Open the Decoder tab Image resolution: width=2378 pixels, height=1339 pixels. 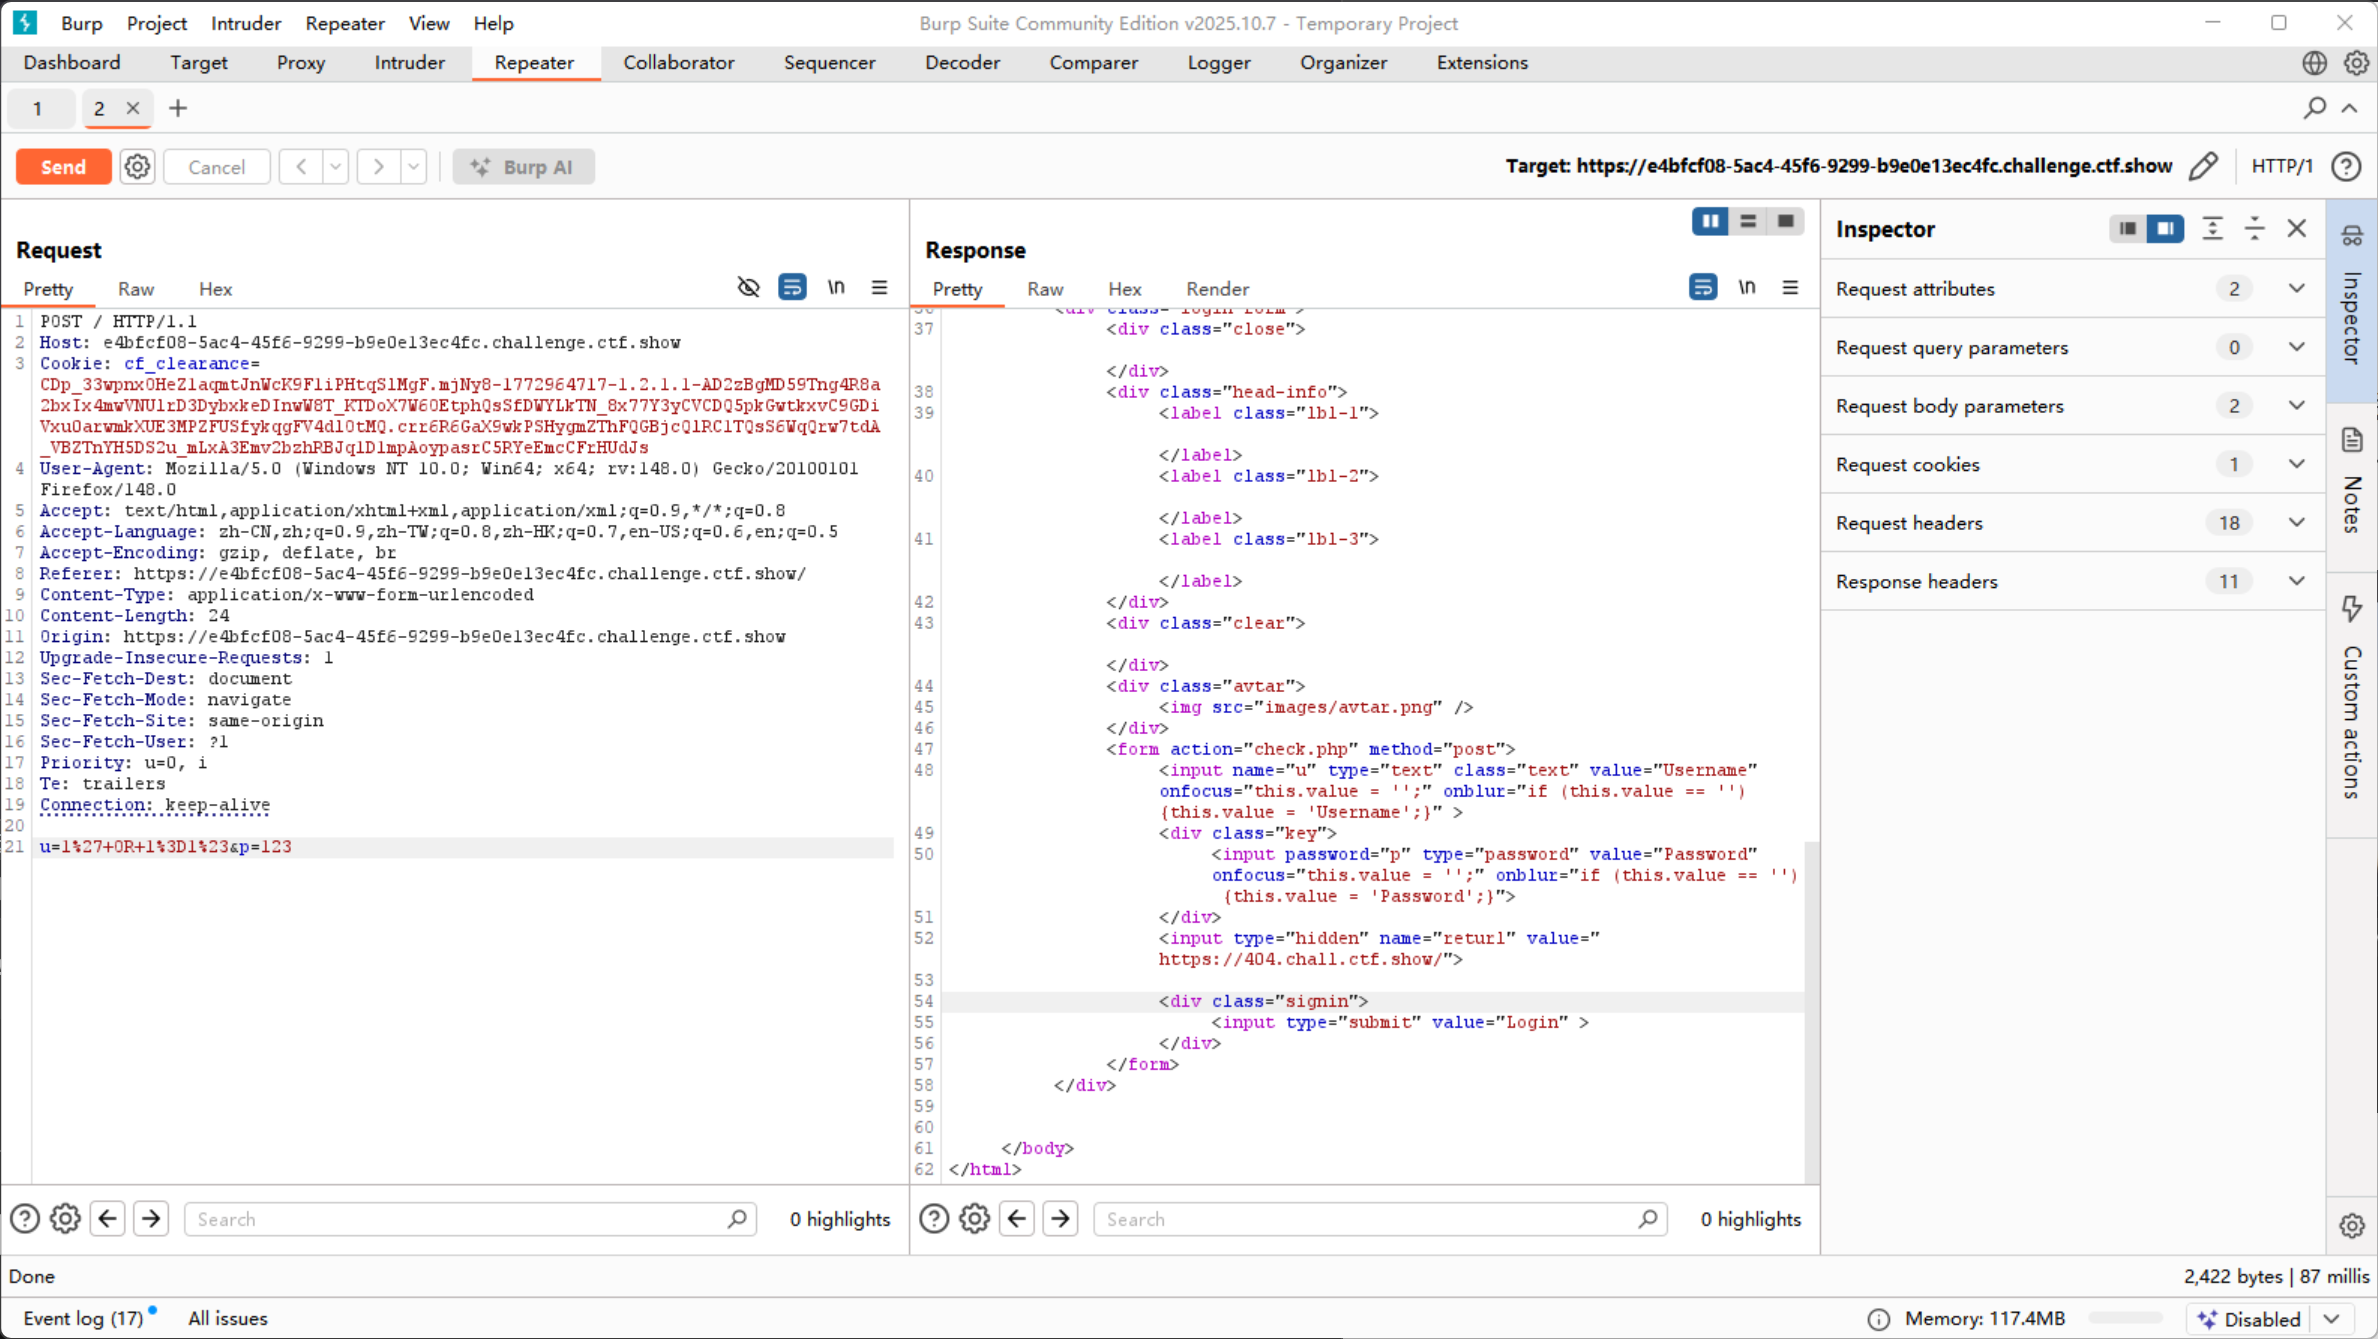pos(962,63)
